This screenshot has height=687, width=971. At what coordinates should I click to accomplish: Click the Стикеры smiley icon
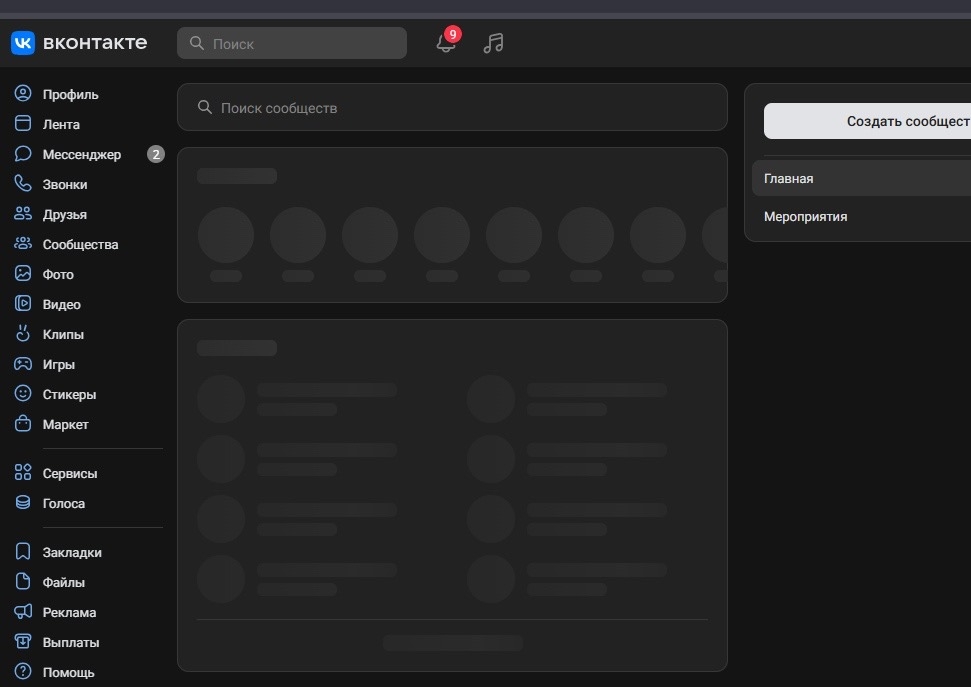click(x=23, y=393)
